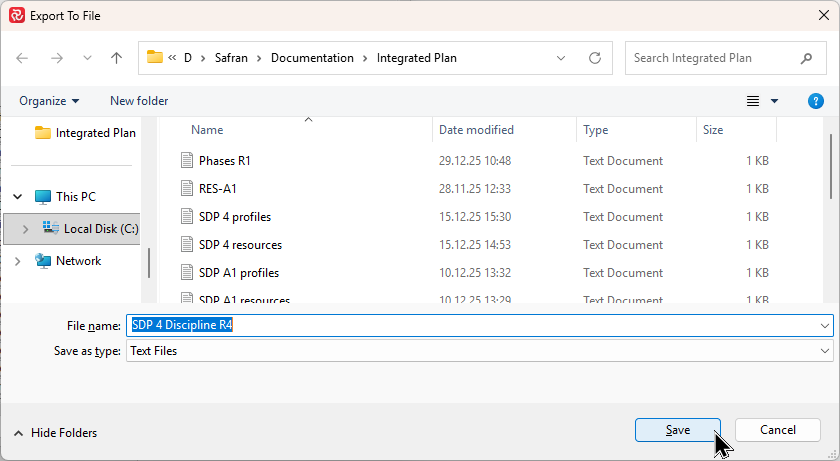Navigate to Safran in address path
The image size is (840, 461).
[231, 58]
